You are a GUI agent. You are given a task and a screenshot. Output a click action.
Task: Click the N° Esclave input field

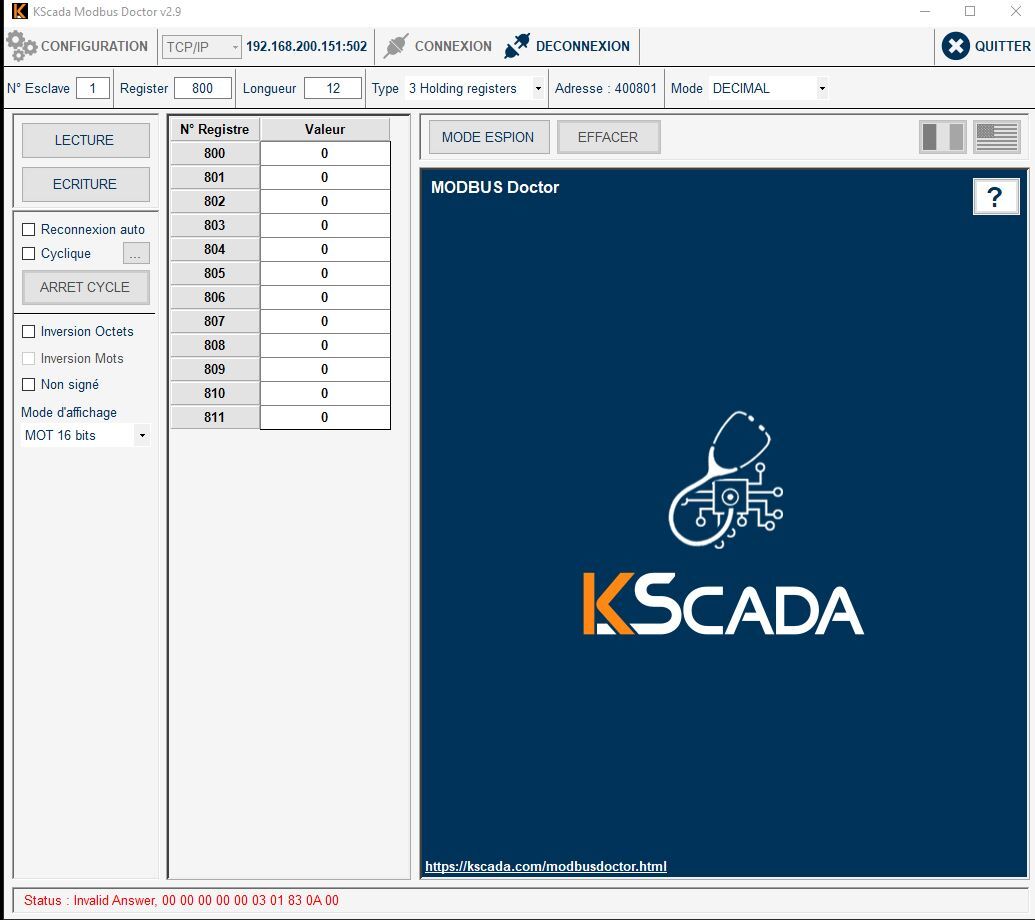tap(92, 88)
